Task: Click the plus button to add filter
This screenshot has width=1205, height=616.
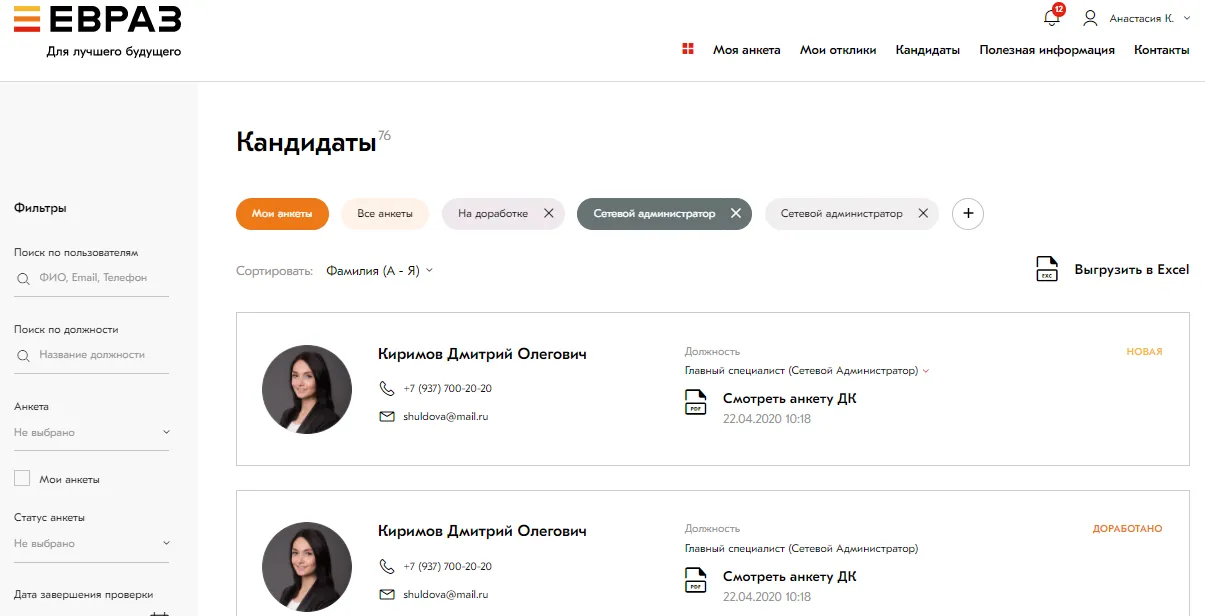Action: coord(967,213)
